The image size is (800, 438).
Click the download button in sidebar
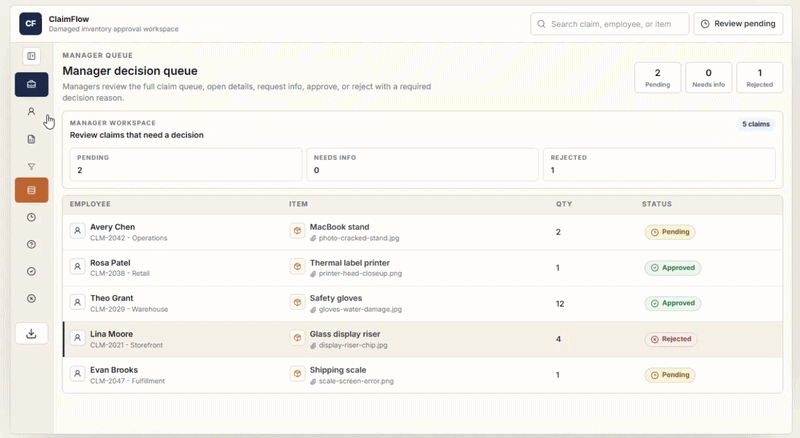pyautogui.click(x=32, y=333)
